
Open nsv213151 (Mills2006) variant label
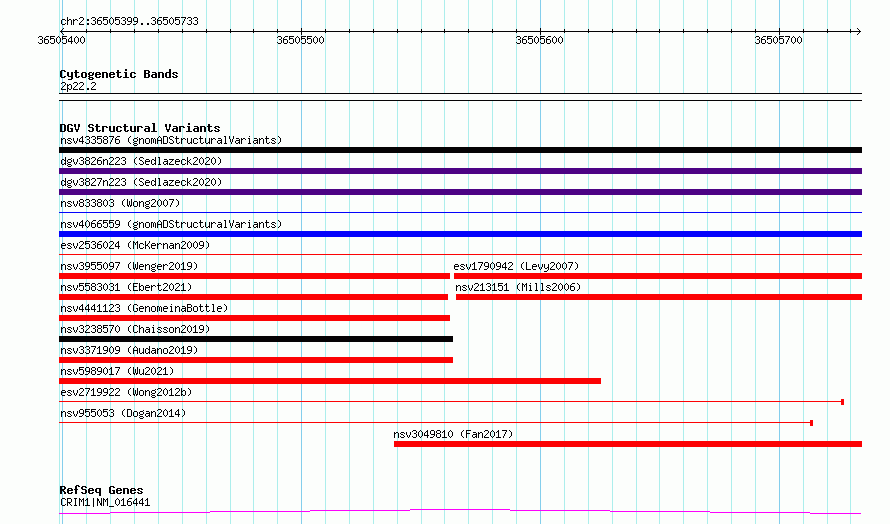[x=518, y=287]
